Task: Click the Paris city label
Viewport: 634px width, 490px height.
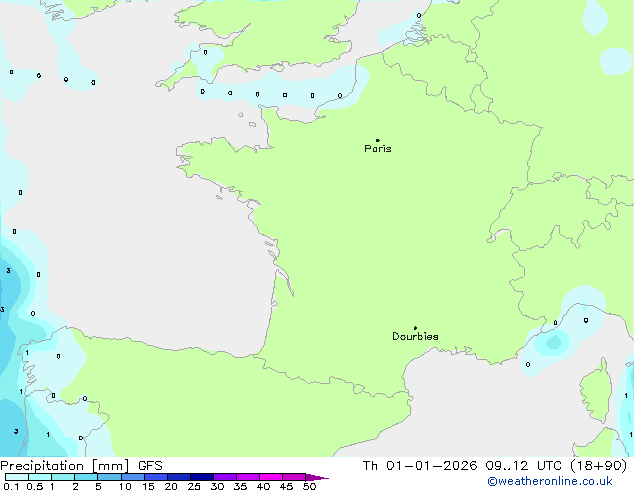Action: point(378,149)
